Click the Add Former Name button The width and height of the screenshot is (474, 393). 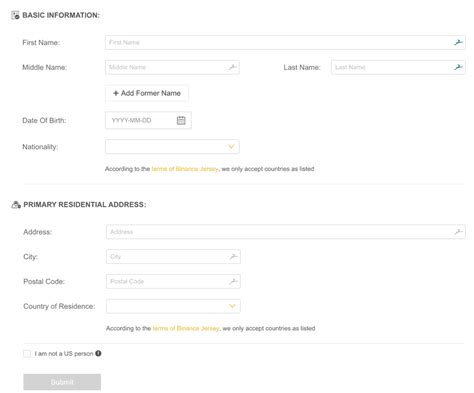(x=147, y=93)
